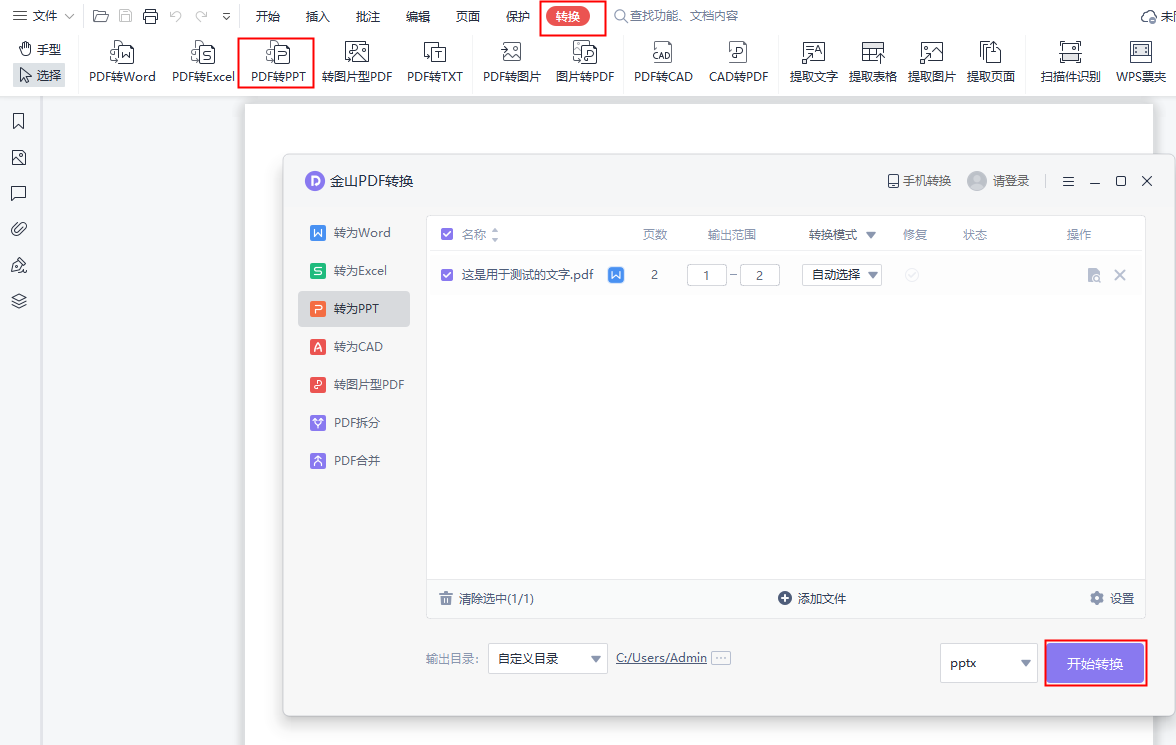Open the PDF转TXT tool

click(x=435, y=62)
